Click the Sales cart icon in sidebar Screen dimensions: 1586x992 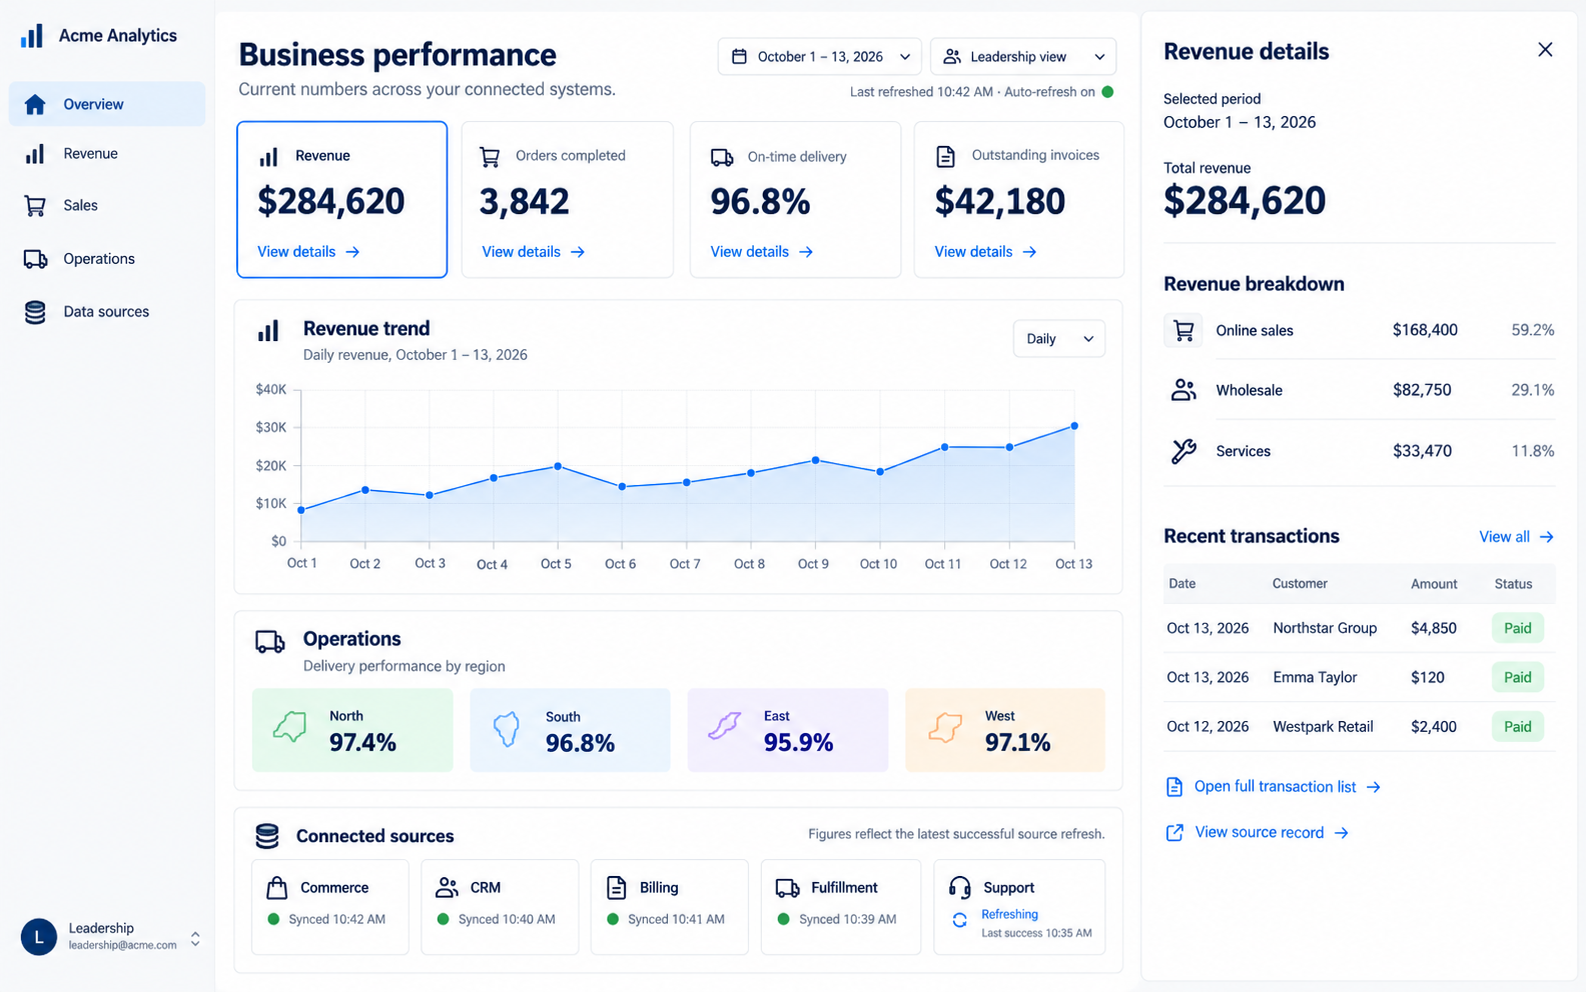tap(35, 206)
